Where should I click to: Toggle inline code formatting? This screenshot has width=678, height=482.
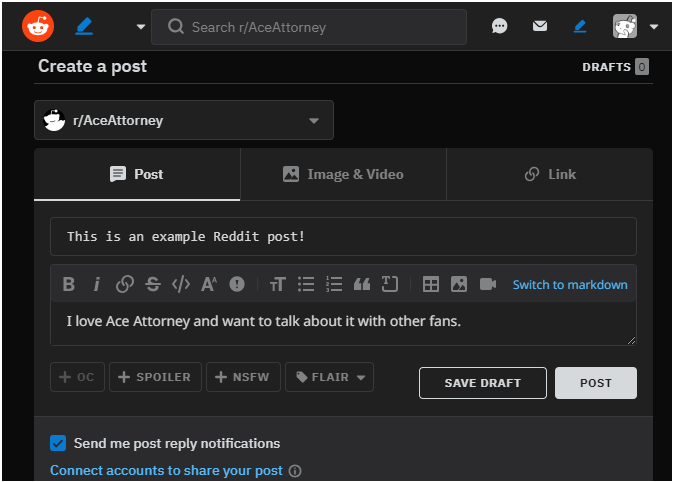point(181,284)
